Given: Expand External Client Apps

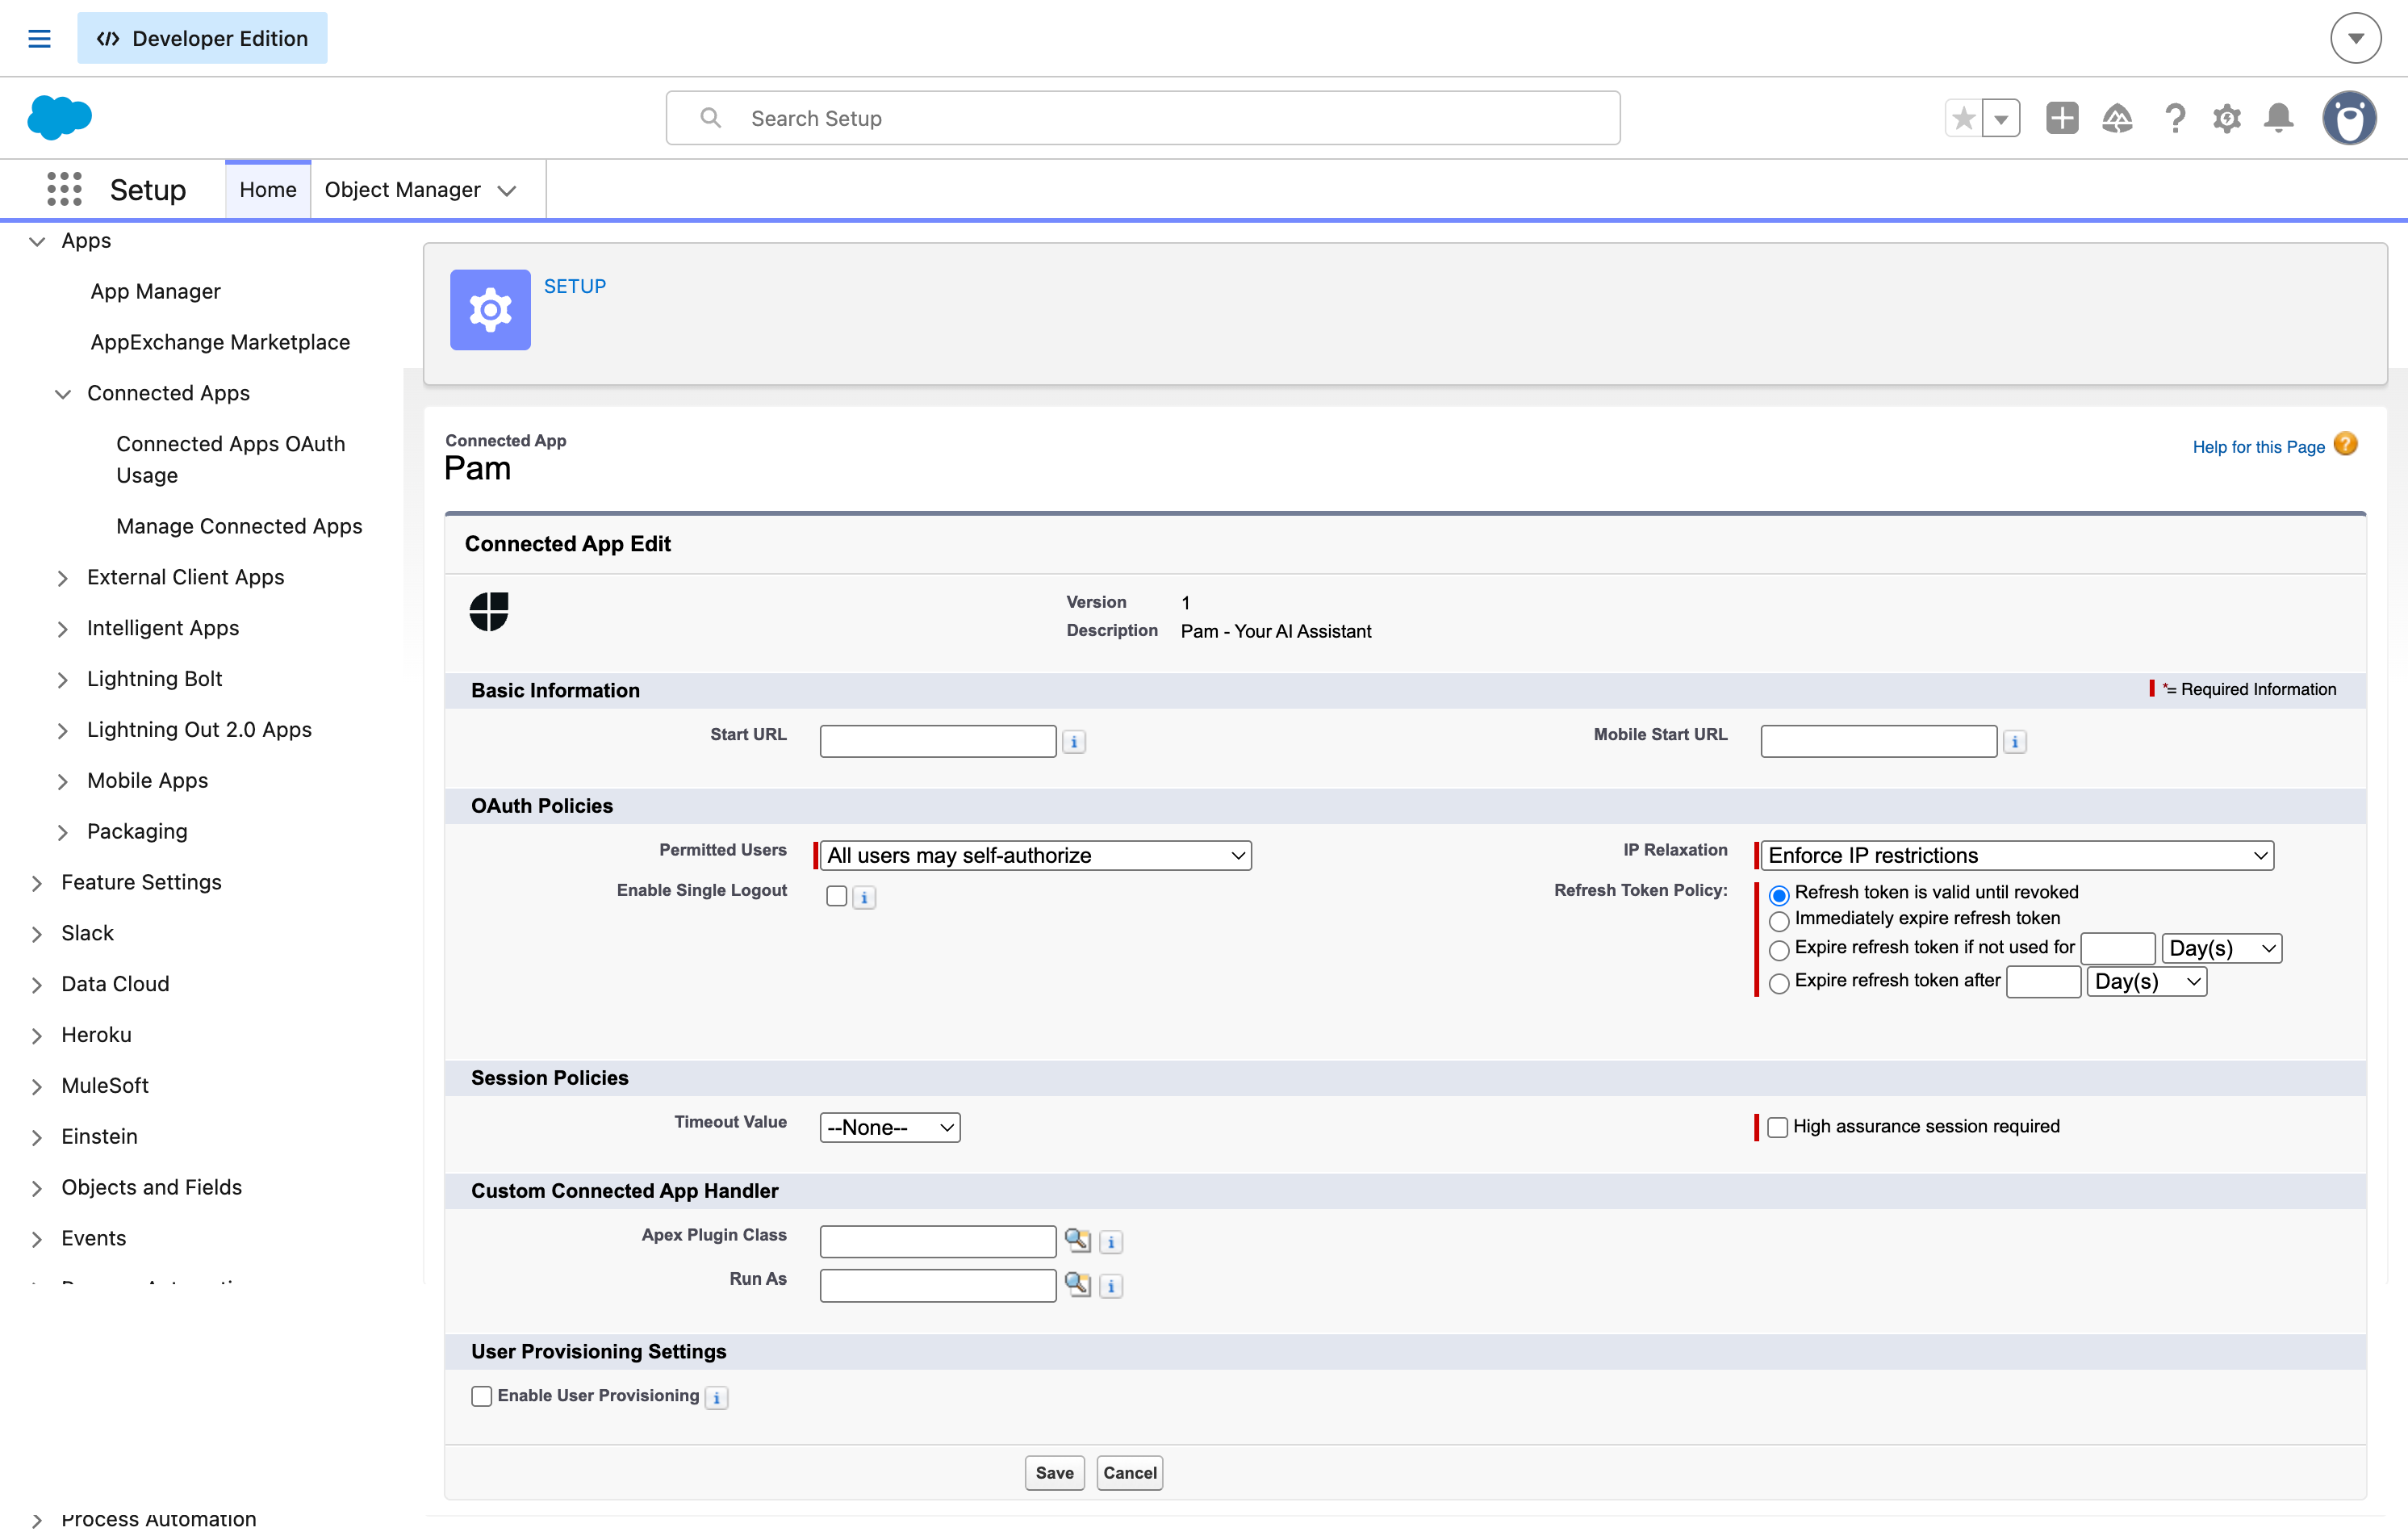Looking at the screenshot, I should click(63, 578).
